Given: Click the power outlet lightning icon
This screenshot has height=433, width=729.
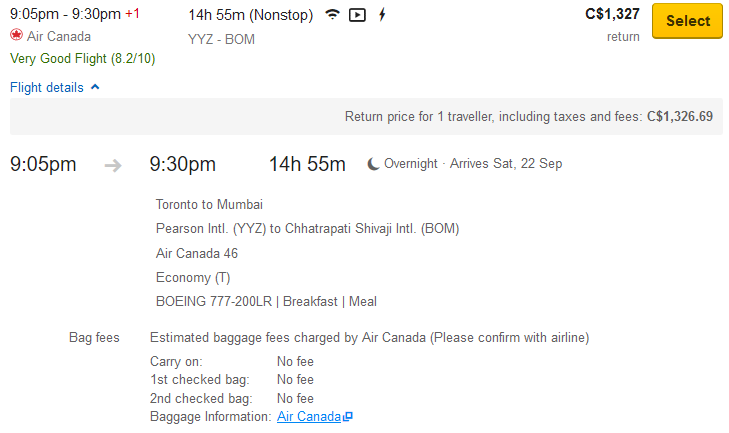Looking at the screenshot, I should click(x=382, y=16).
